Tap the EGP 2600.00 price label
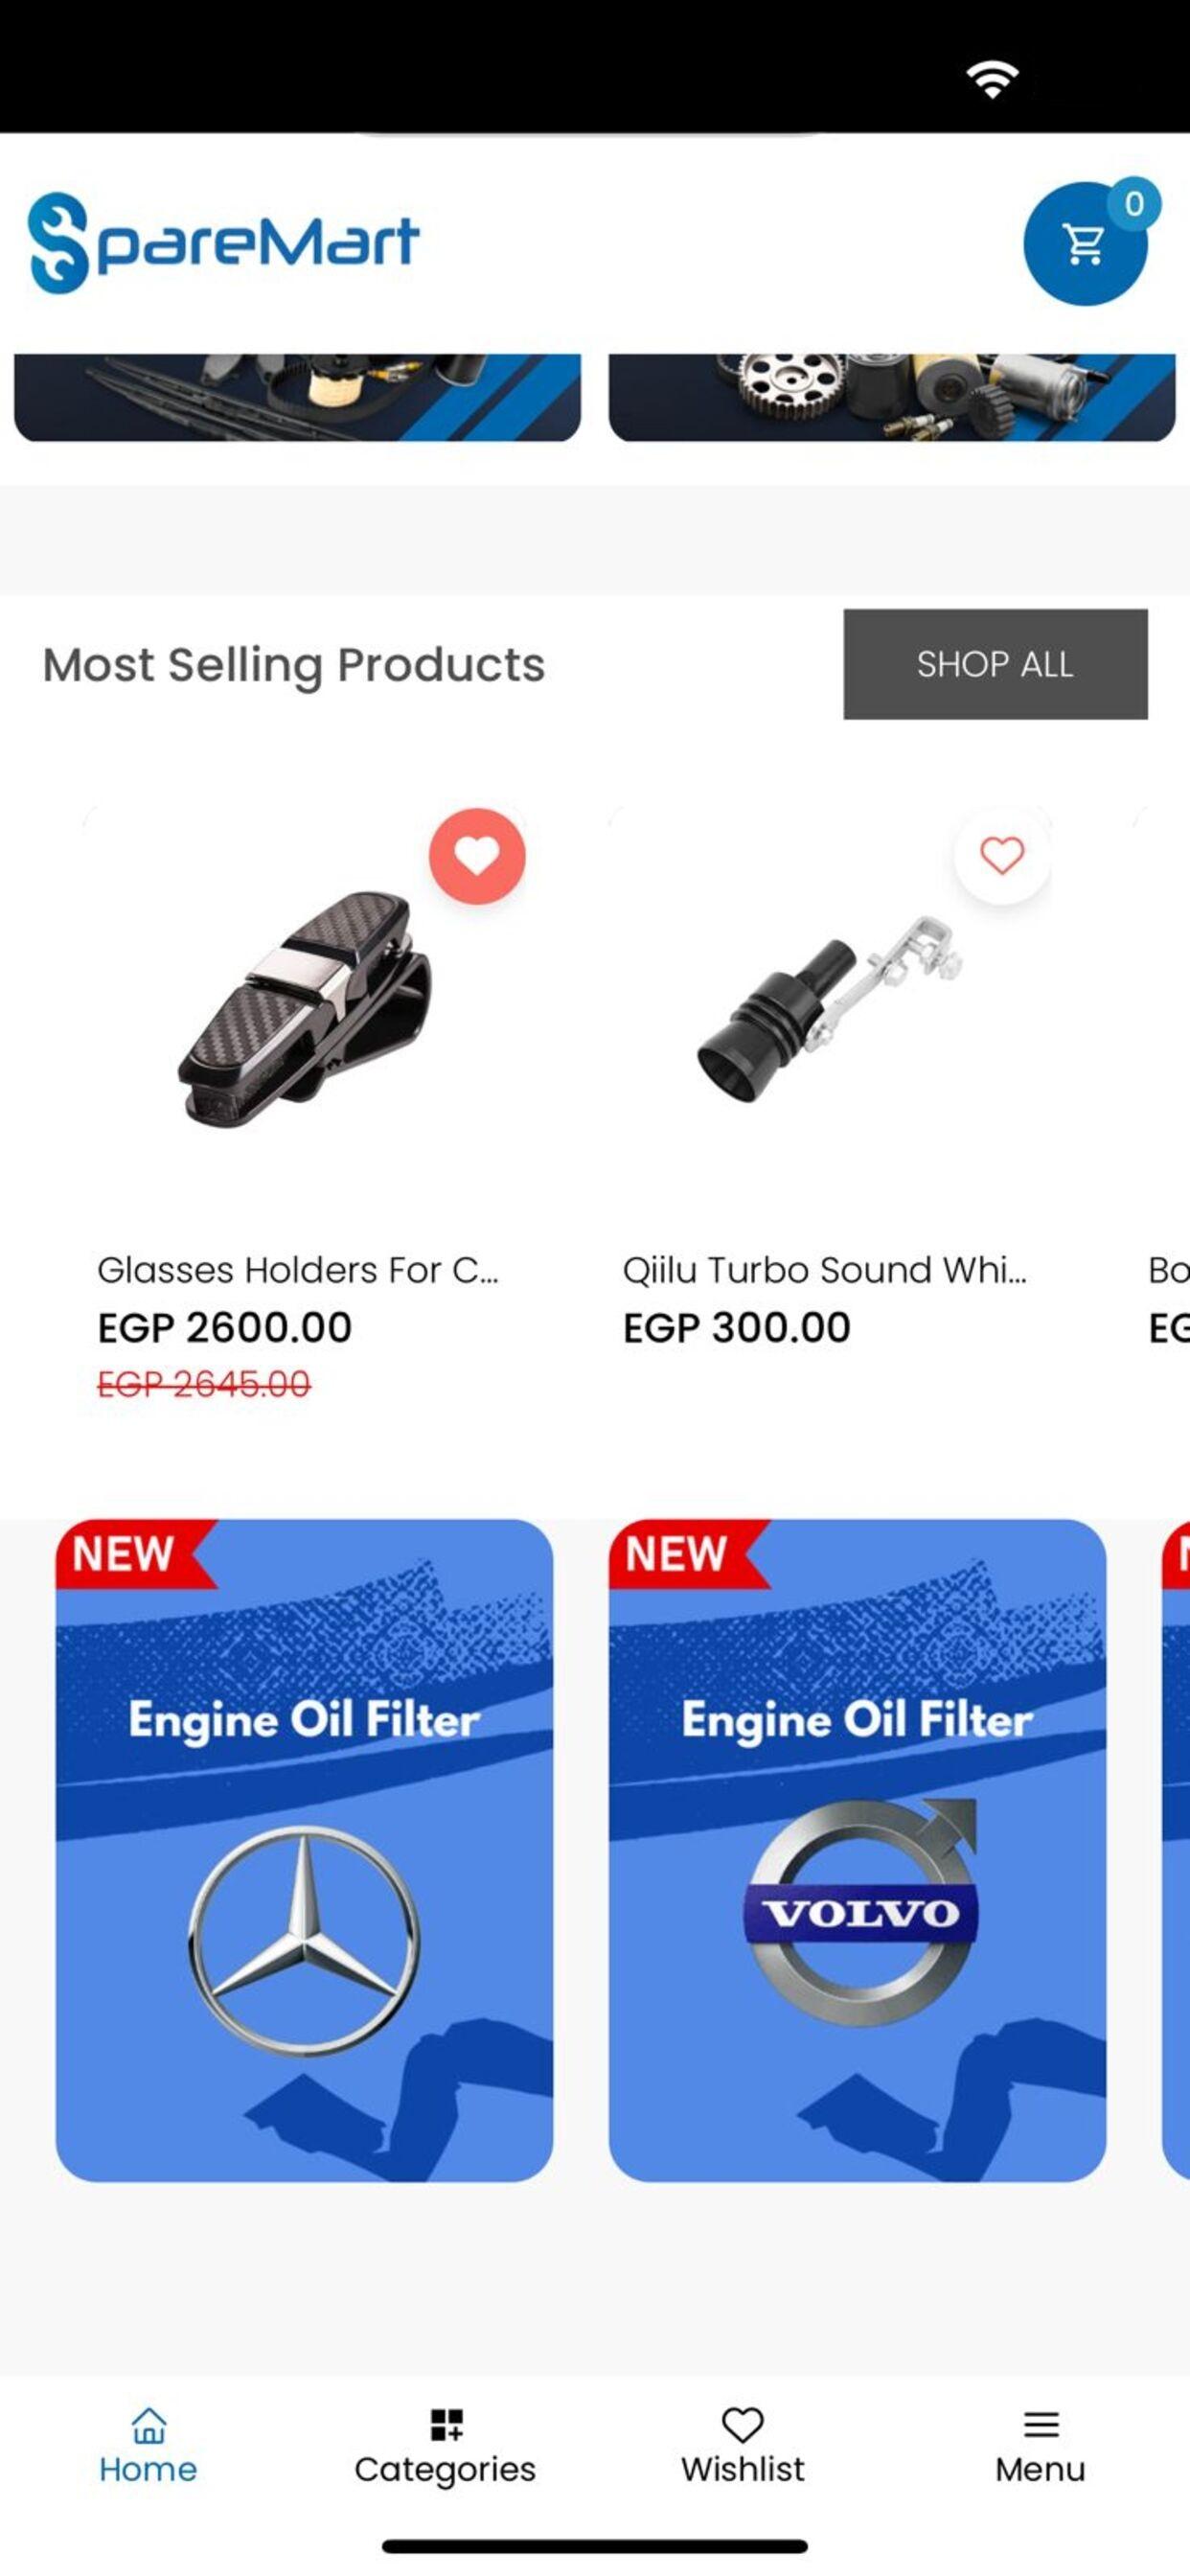Image resolution: width=1190 pixels, height=2576 pixels. [225, 1328]
